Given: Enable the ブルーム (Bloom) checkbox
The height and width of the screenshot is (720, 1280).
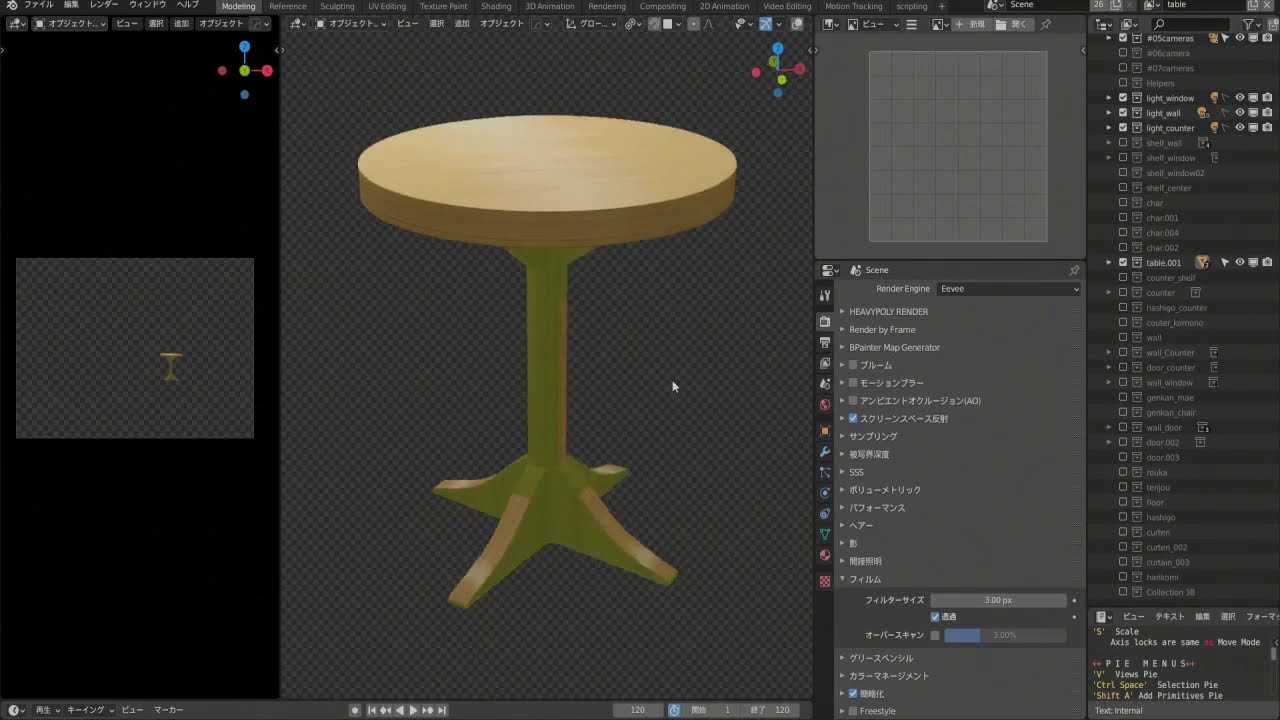Looking at the screenshot, I should coord(853,365).
